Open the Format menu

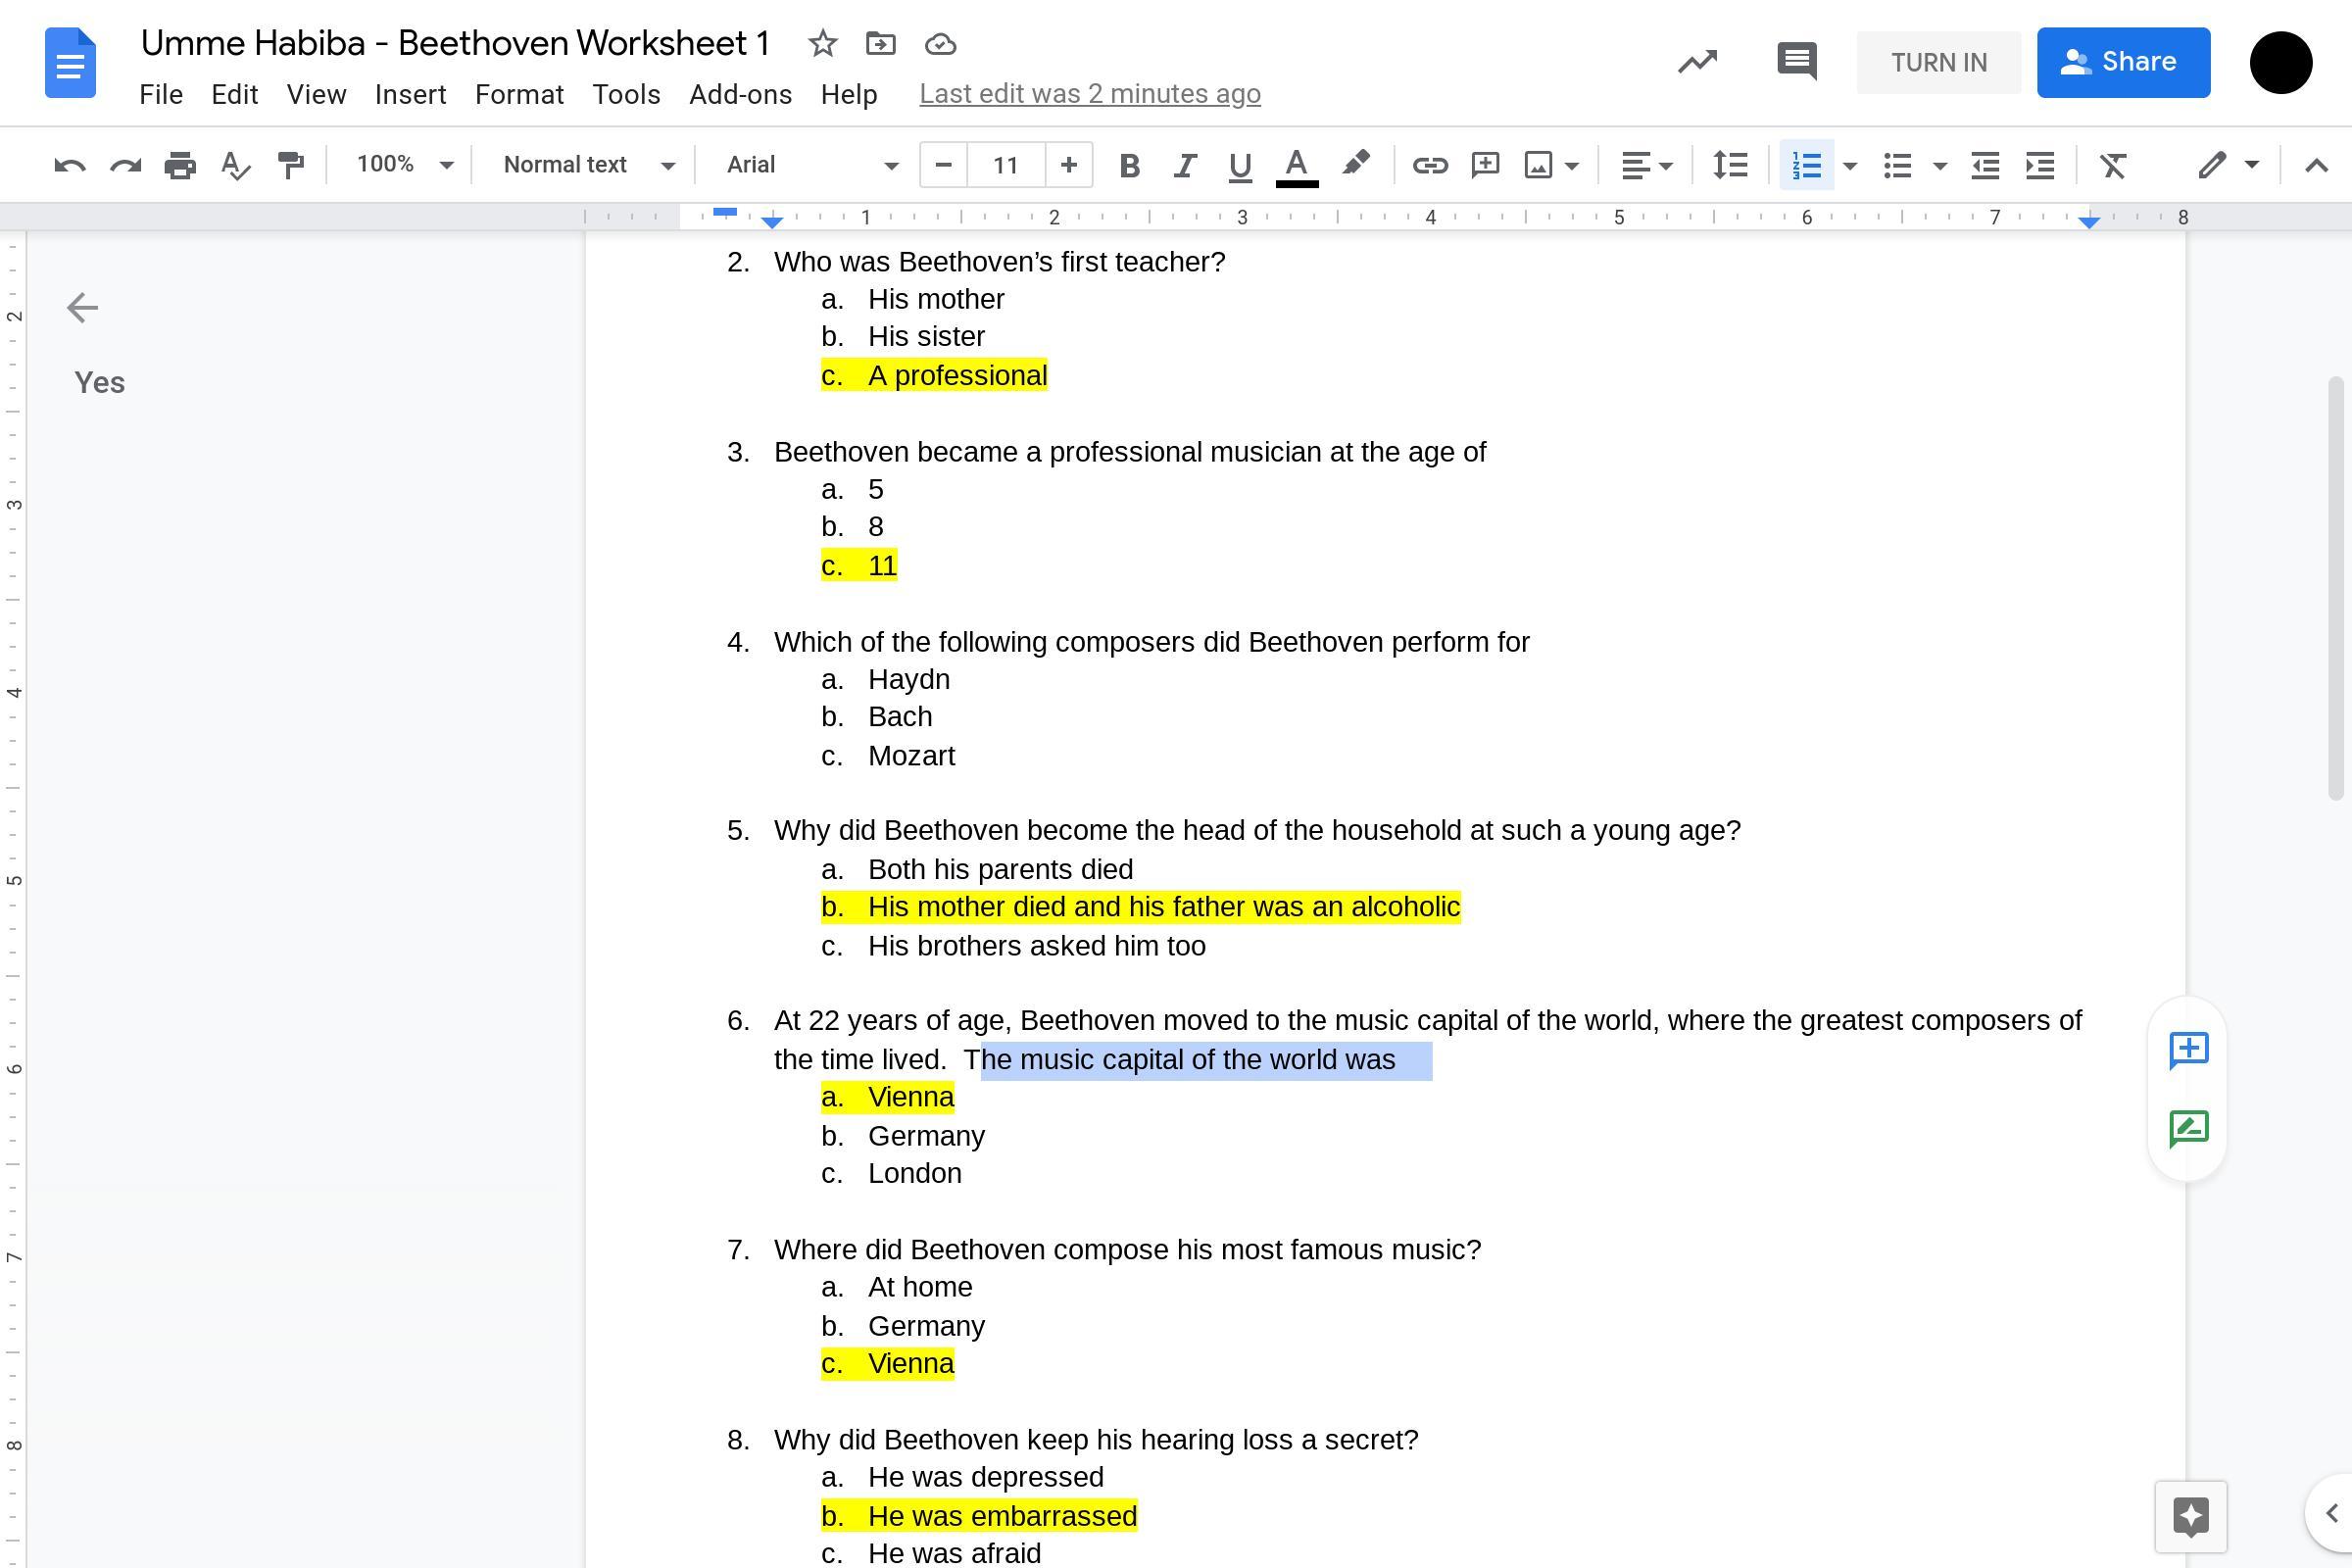click(x=519, y=94)
